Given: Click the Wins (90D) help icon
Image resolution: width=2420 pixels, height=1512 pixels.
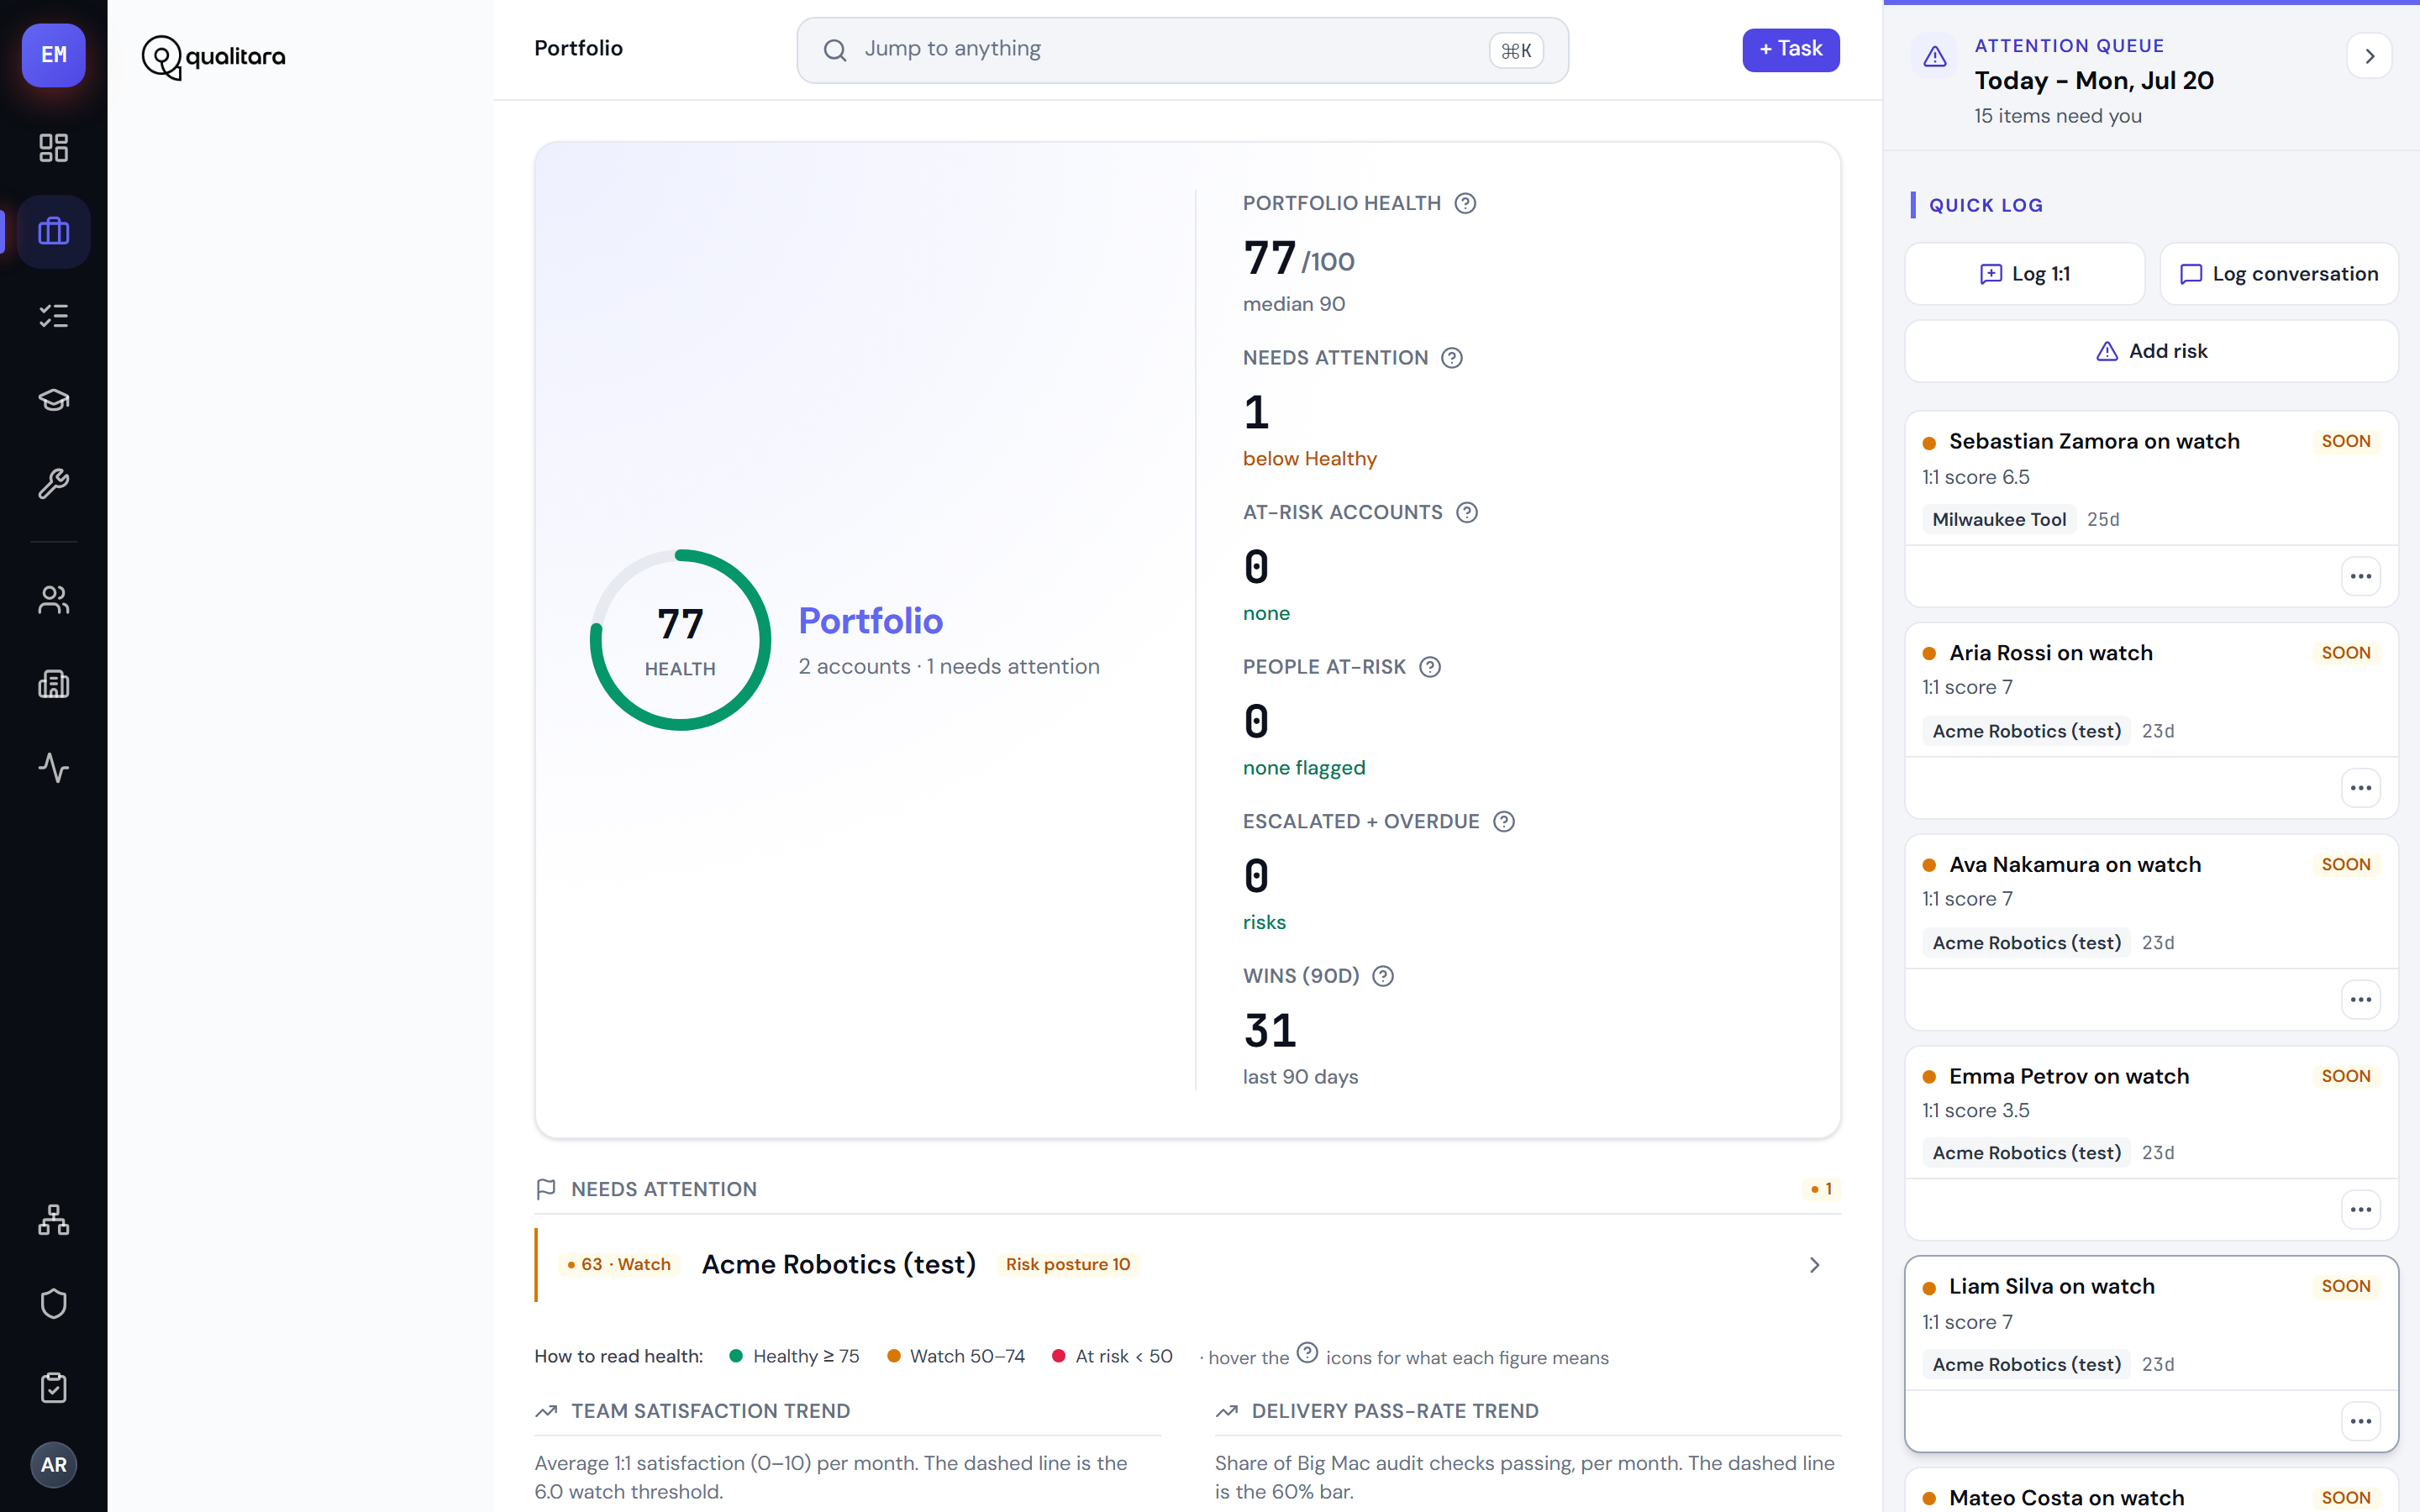Looking at the screenshot, I should pyautogui.click(x=1383, y=976).
